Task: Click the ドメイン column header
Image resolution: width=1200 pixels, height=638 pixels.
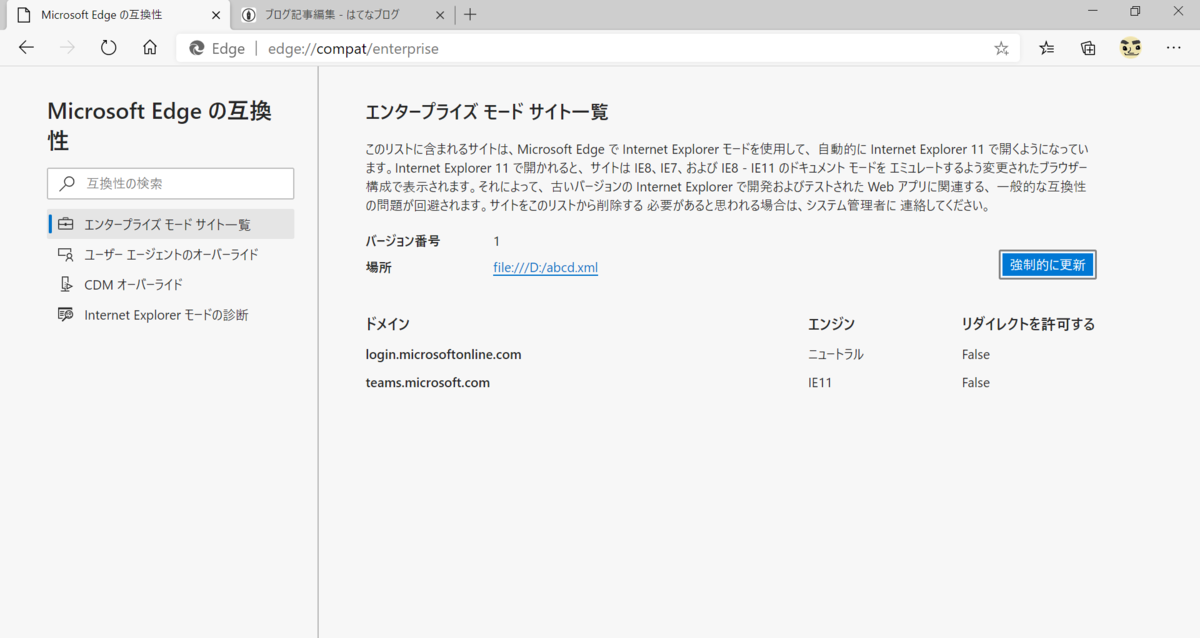Action: (x=388, y=324)
